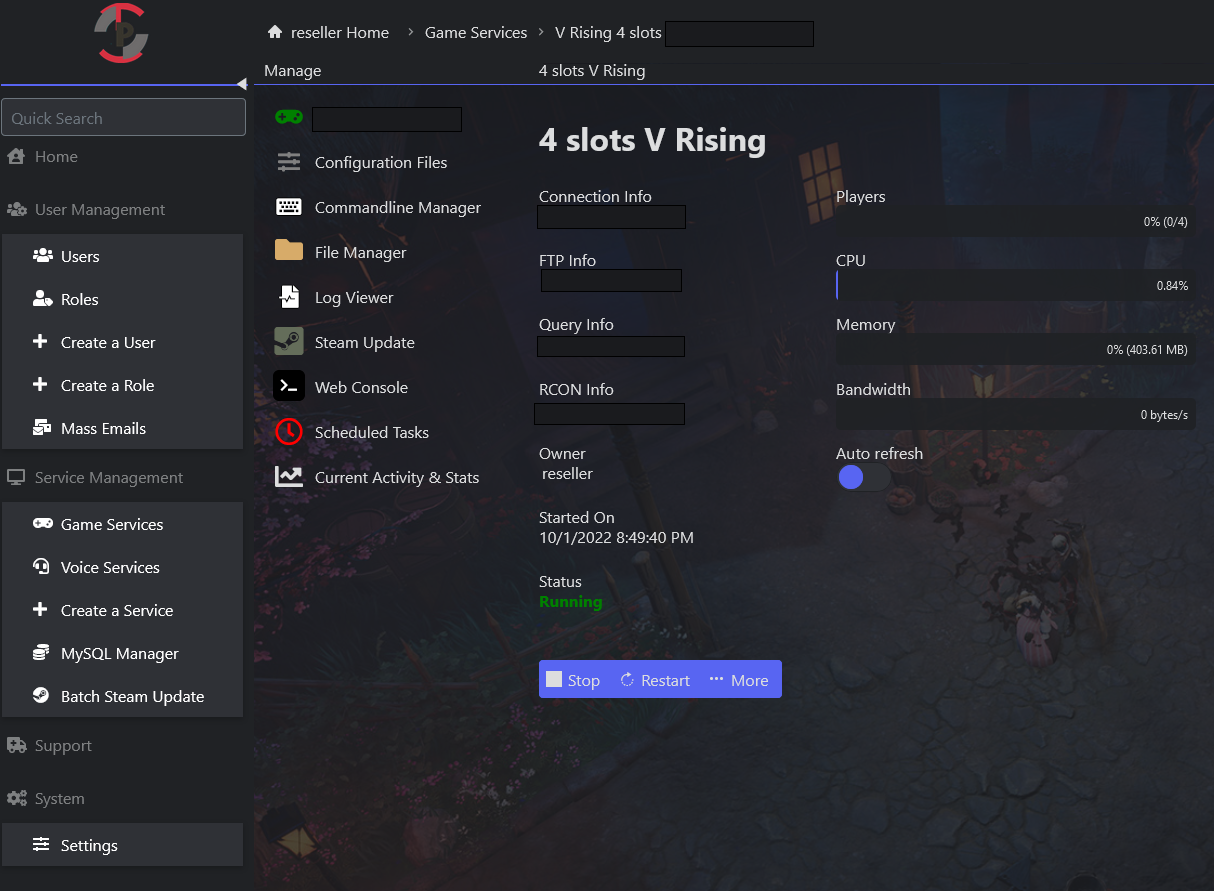Open Home in the sidebar
Viewport: 1214px width, 891px height.
pos(56,157)
